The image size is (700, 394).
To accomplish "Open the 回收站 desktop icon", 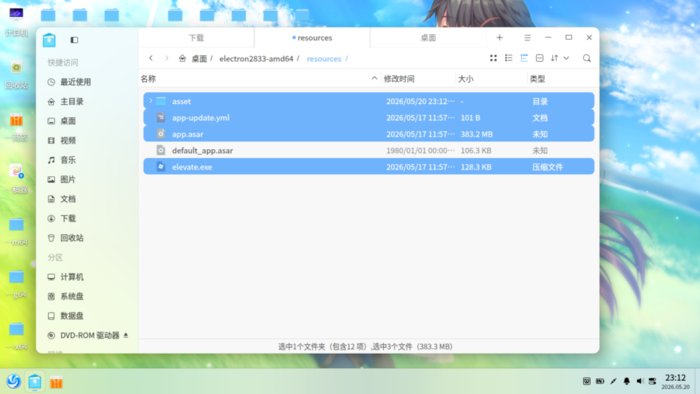I will pos(17,75).
